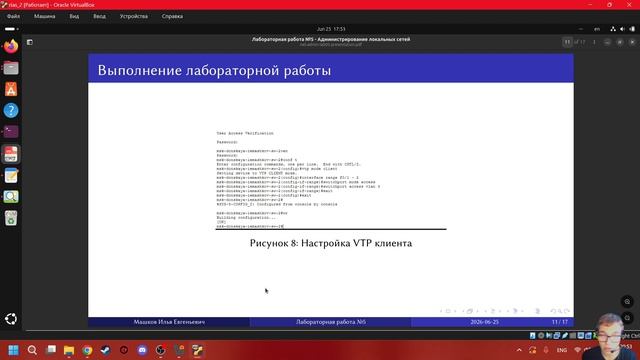Open OBS Studio from the taskbar
Viewport: 640px width, 360px height.
point(160,350)
